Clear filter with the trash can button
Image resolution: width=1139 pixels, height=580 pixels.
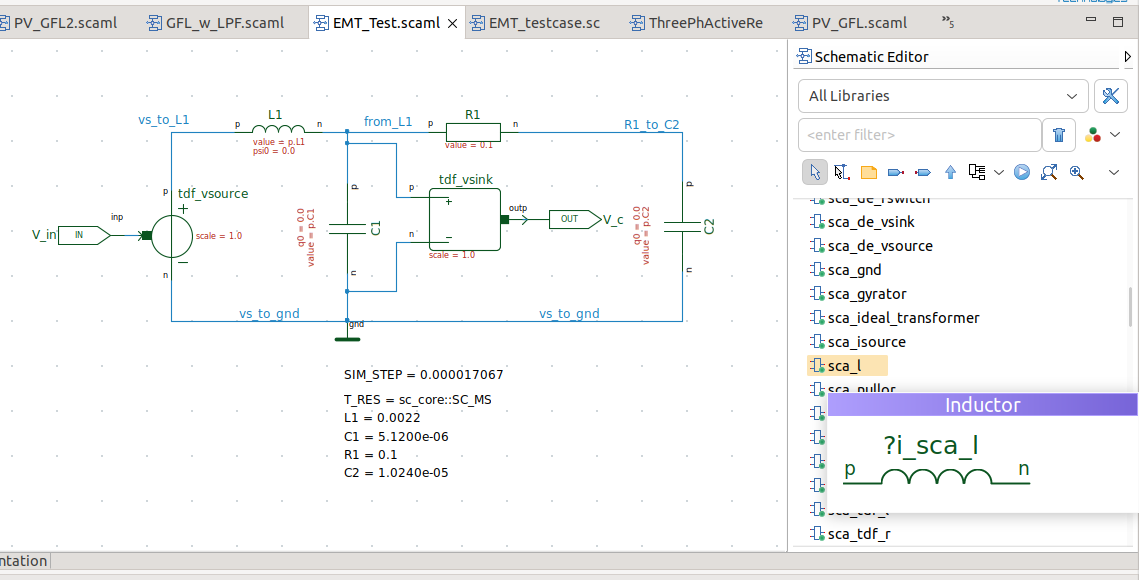(x=1059, y=135)
